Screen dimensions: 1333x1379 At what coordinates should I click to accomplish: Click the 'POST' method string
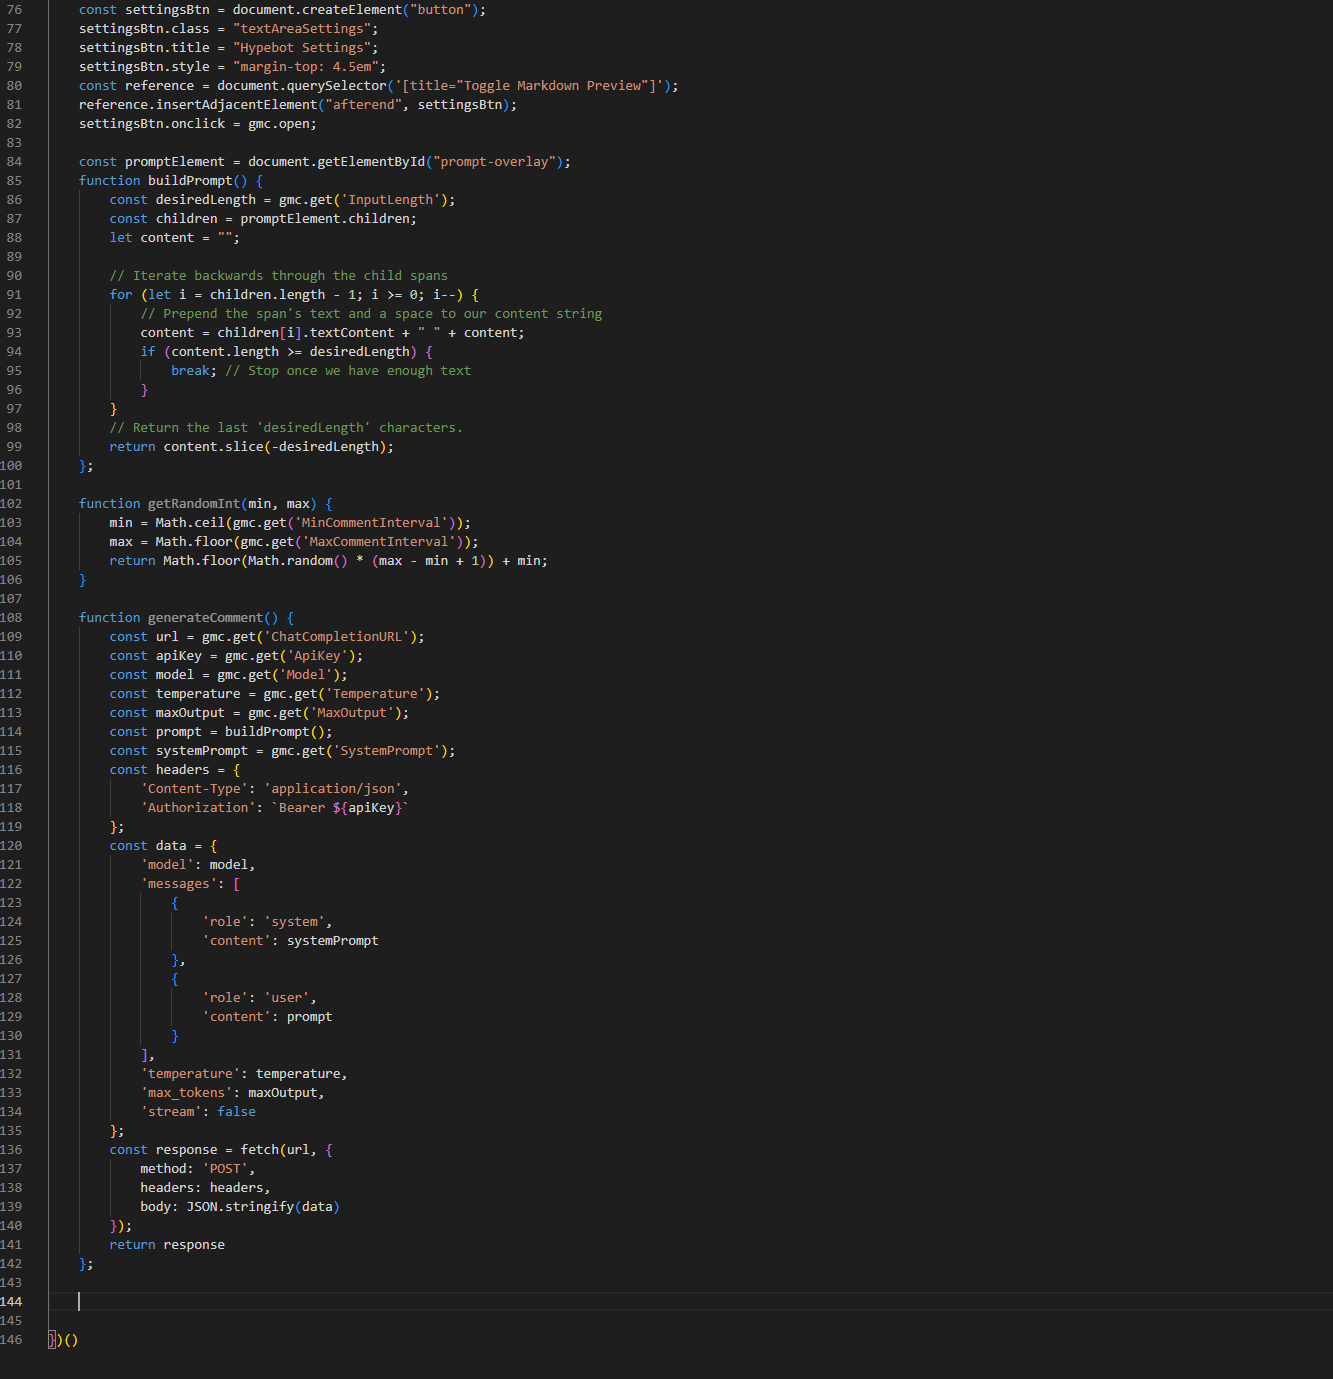(x=225, y=1169)
